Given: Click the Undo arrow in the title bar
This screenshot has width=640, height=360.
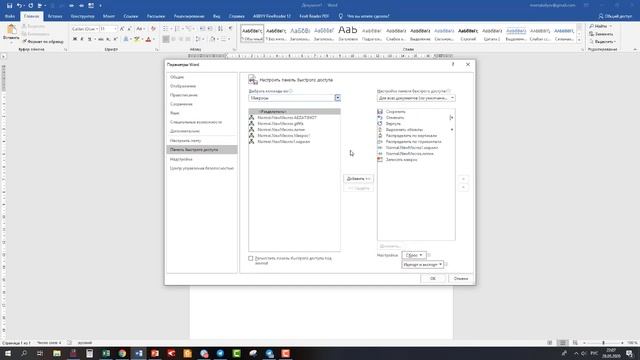Looking at the screenshot, I should [x=19, y=6].
